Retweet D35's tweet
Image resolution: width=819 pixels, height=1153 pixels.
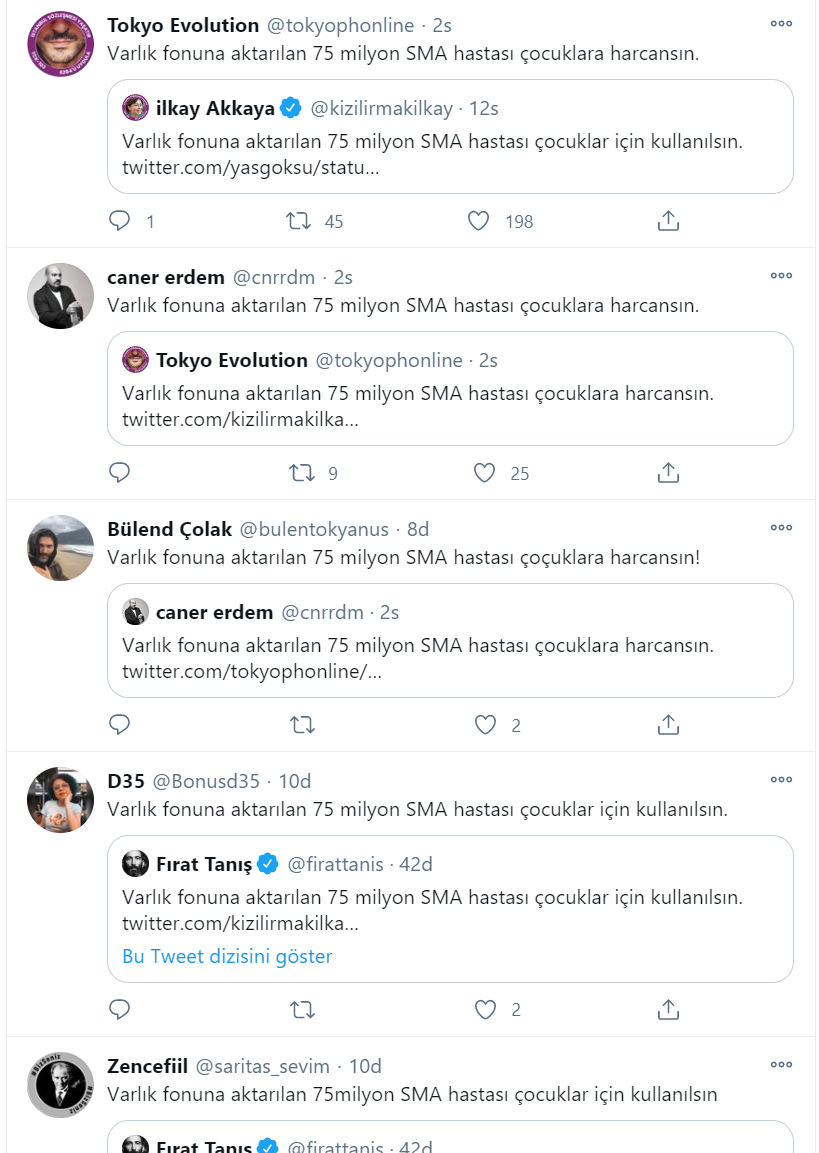coord(302,1009)
